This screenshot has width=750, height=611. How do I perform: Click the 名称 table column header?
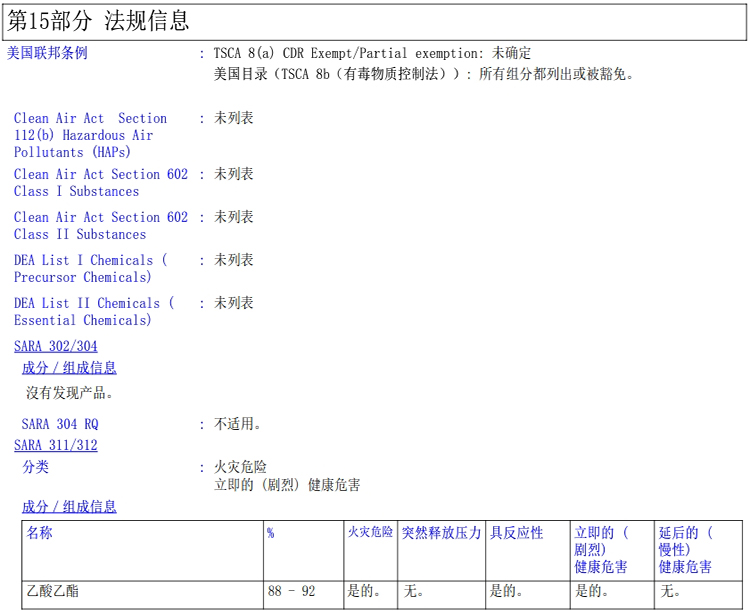(x=40, y=534)
